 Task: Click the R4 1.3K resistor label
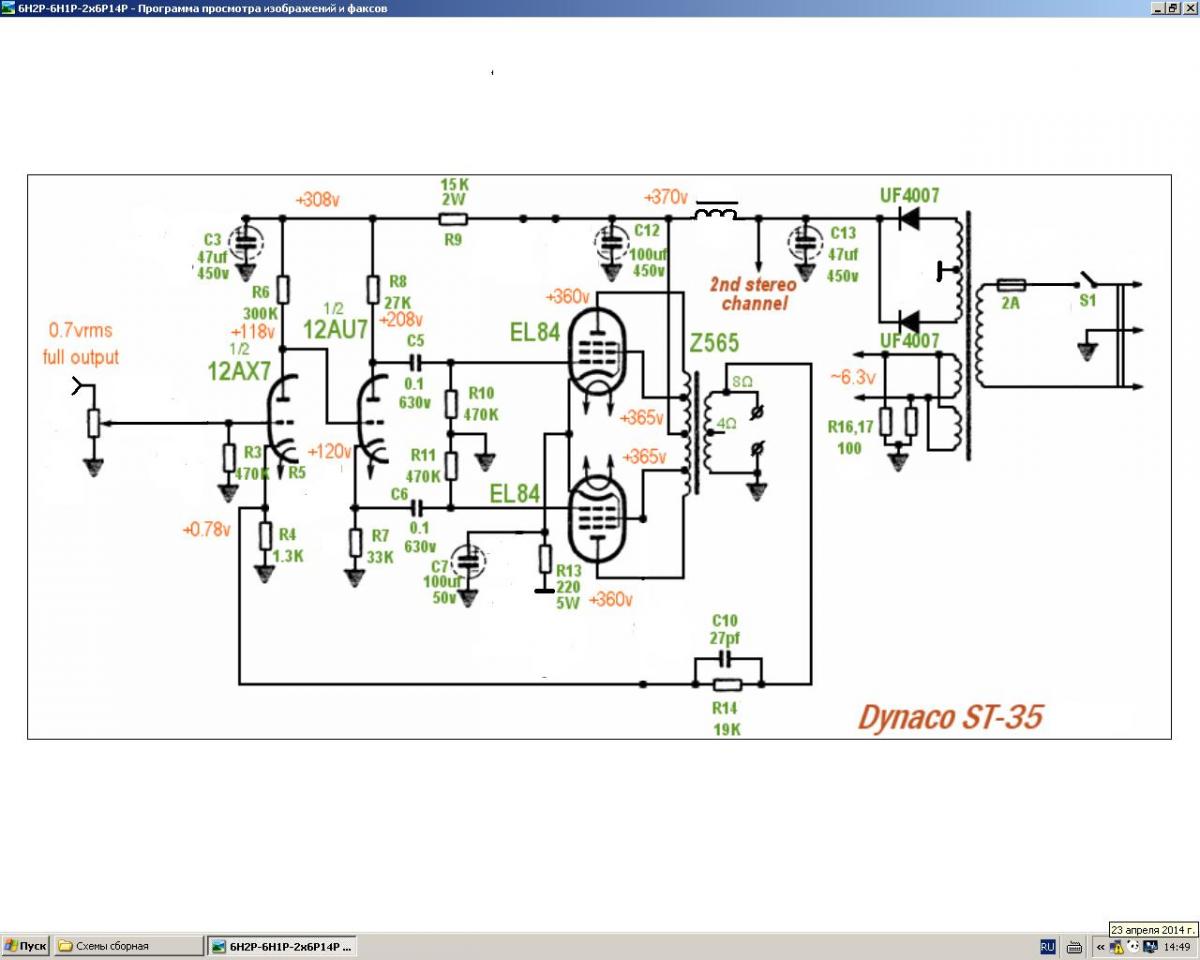pos(288,543)
